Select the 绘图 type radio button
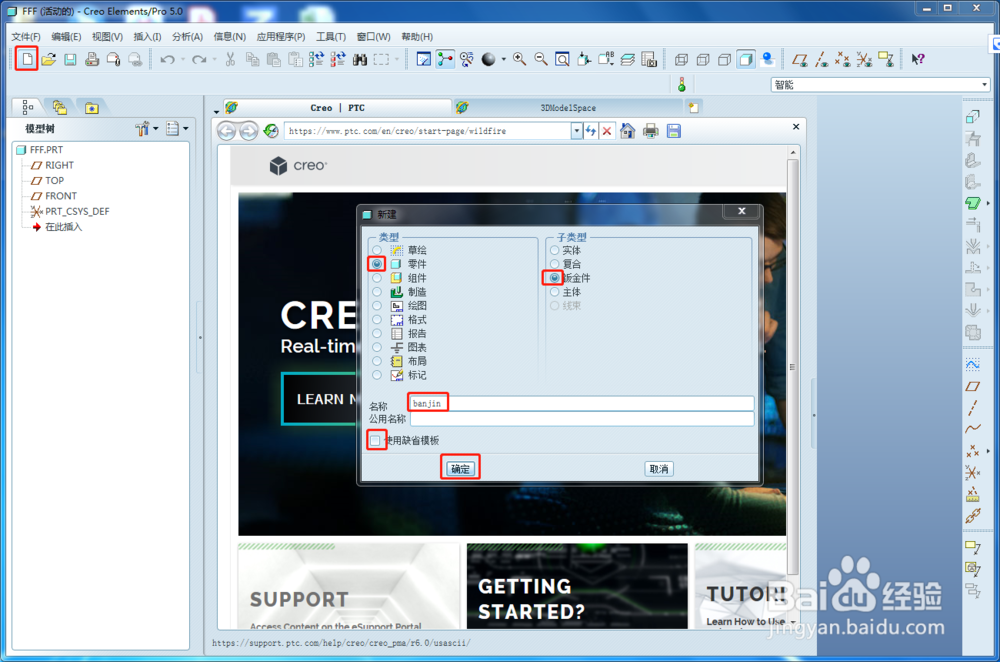 point(377,305)
